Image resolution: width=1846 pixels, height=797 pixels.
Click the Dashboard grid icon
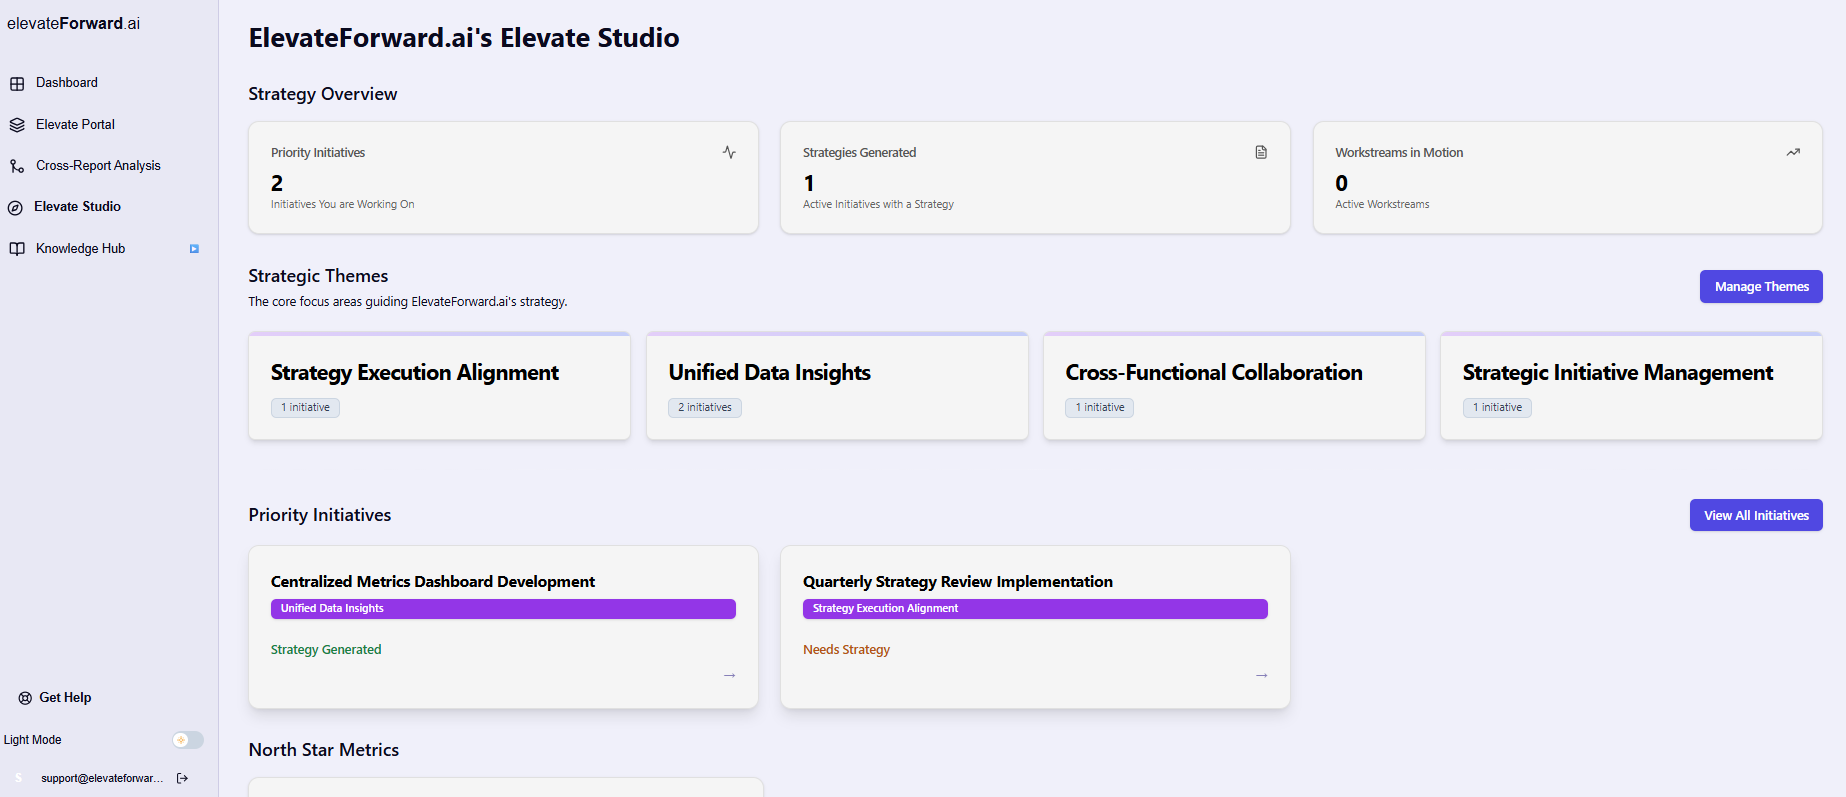pyautogui.click(x=17, y=83)
